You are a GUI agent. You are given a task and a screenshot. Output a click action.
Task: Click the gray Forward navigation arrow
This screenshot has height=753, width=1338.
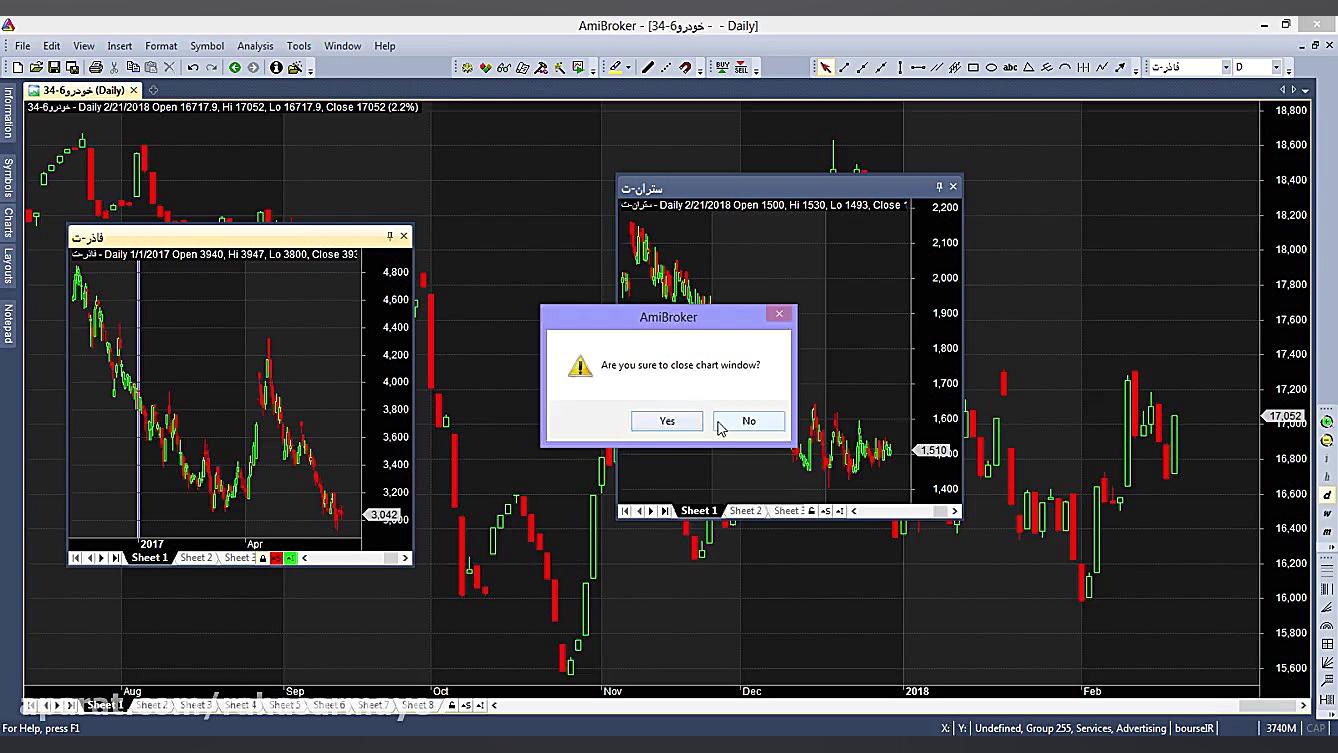(x=253, y=68)
